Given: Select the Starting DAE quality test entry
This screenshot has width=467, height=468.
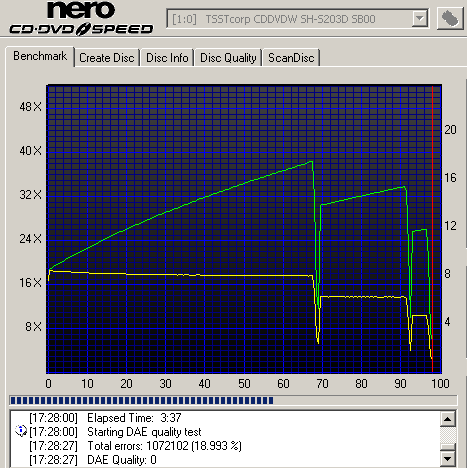Looking at the screenshot, I should pos(115,432).
